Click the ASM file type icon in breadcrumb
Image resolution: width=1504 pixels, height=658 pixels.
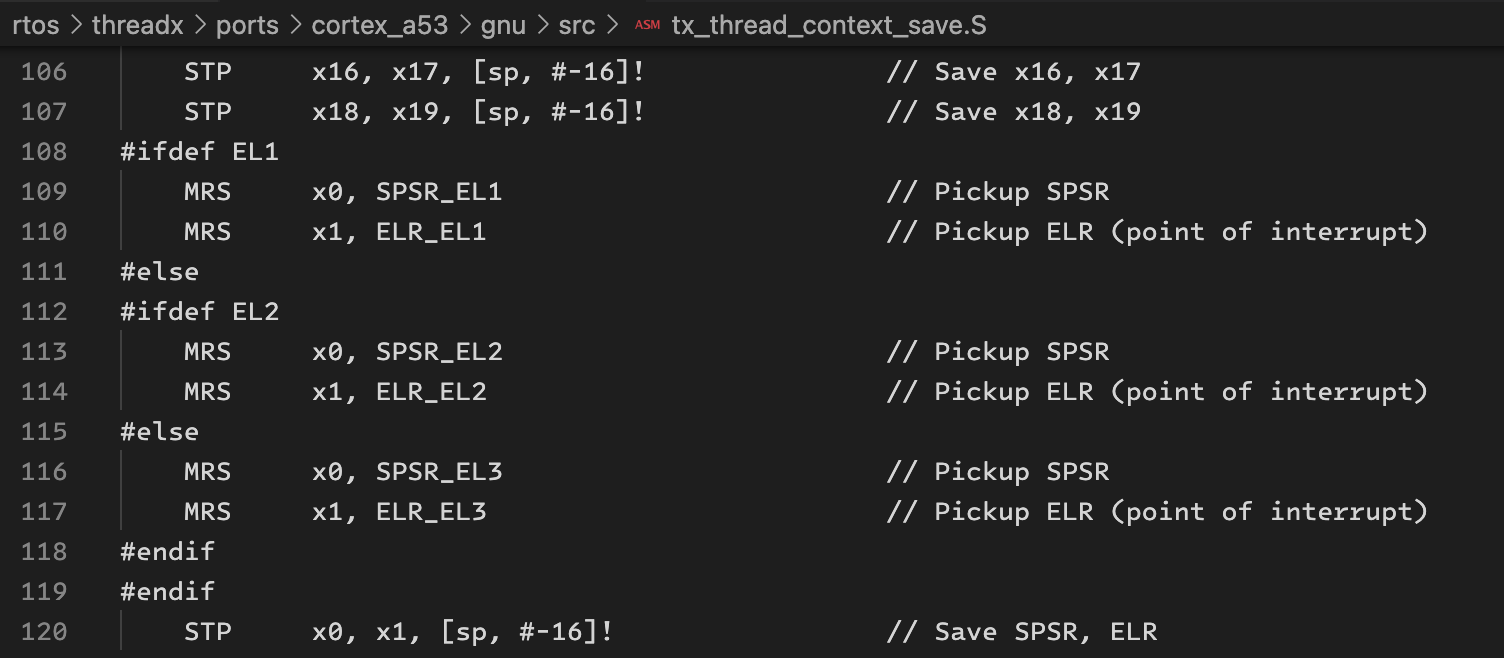(647, 26)
